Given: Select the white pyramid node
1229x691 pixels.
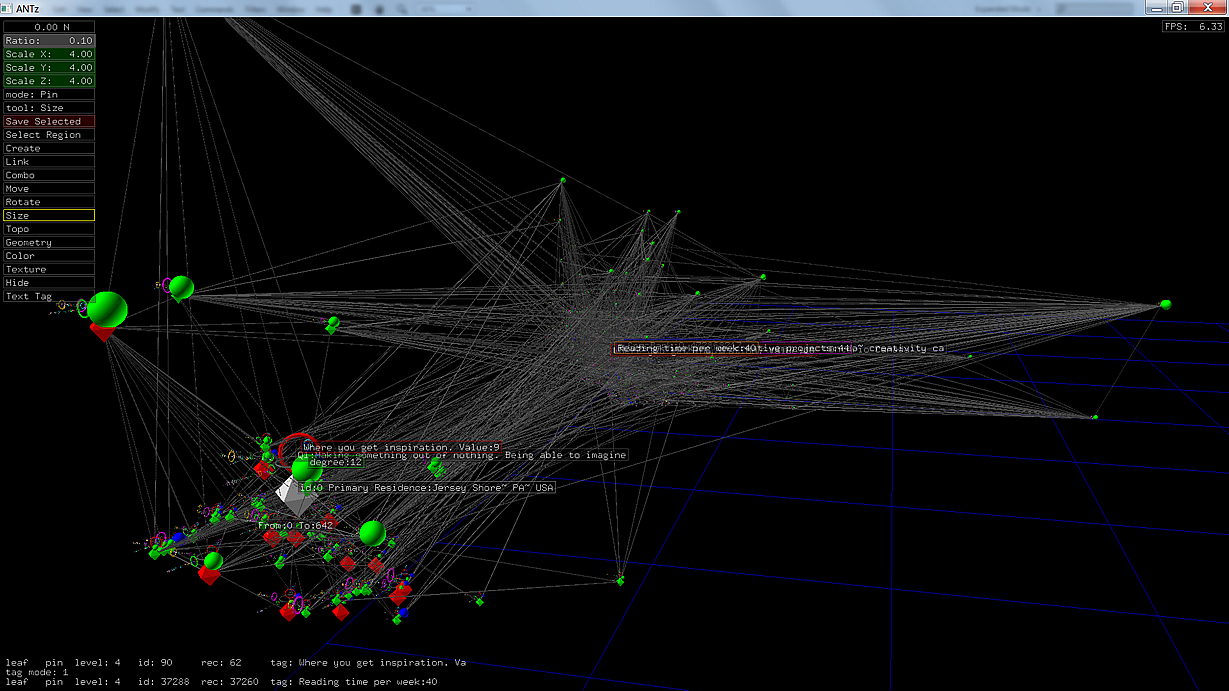Looking at the screenshot, I should click(291, 490).
